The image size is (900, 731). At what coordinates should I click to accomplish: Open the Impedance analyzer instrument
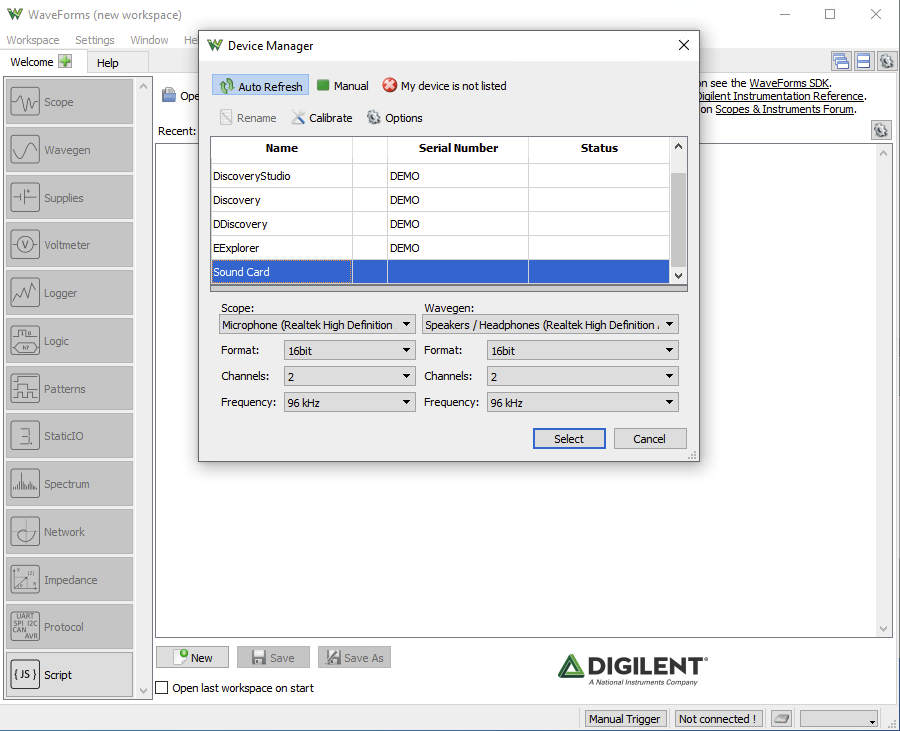(69, 580)
